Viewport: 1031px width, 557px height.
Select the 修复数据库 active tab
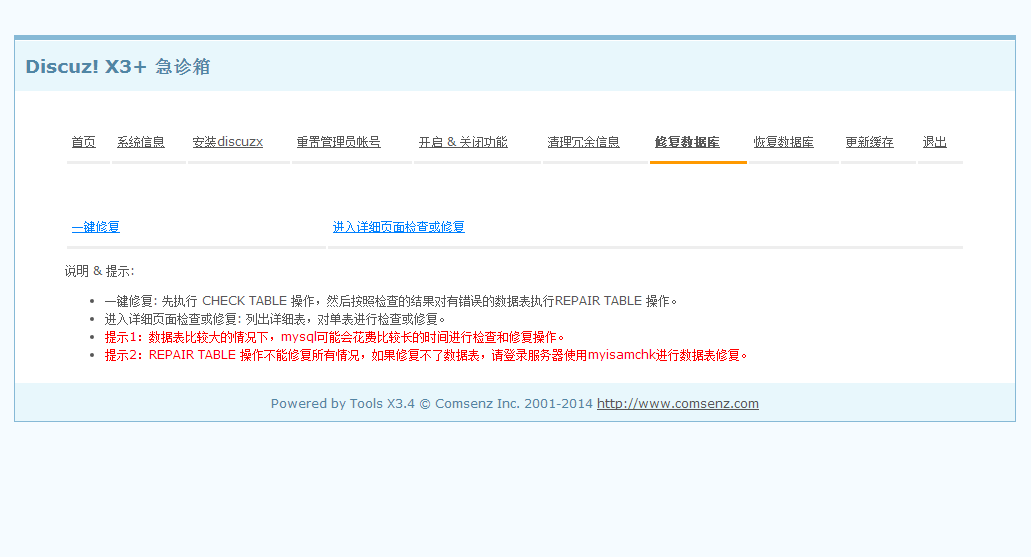point(687,141)
